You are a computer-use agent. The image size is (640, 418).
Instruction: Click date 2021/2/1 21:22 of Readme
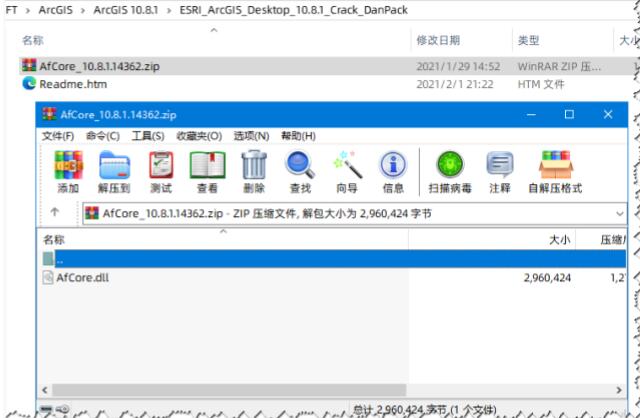coord(455,84)
